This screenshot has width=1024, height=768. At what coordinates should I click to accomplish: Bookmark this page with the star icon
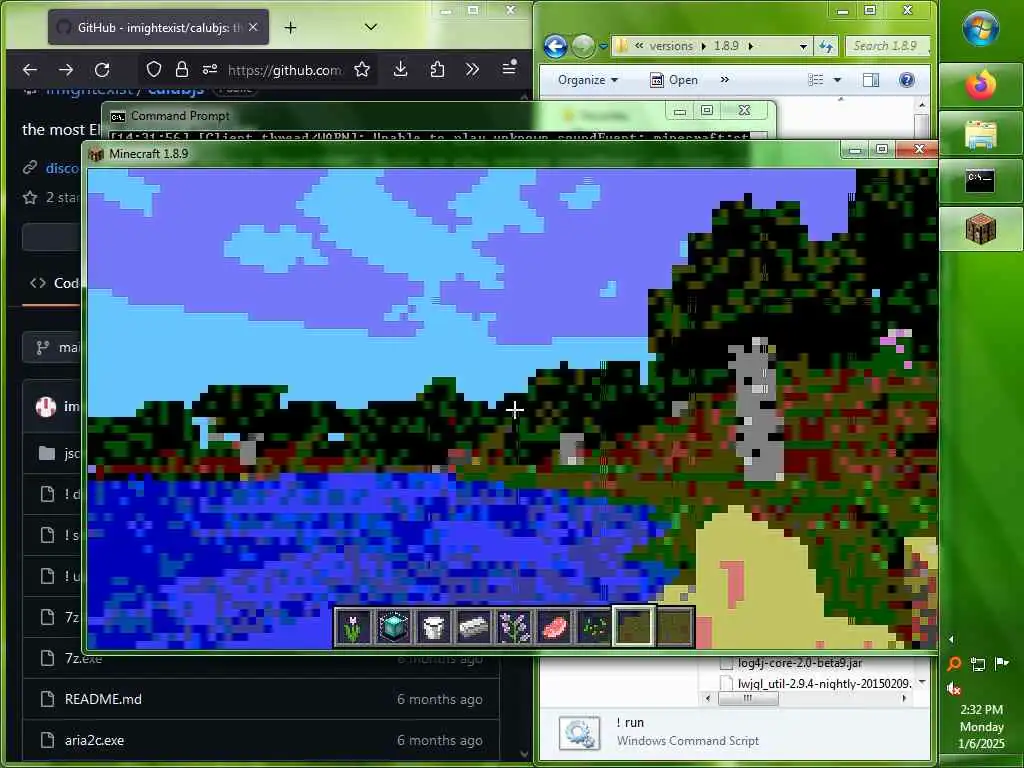point(362,69)
